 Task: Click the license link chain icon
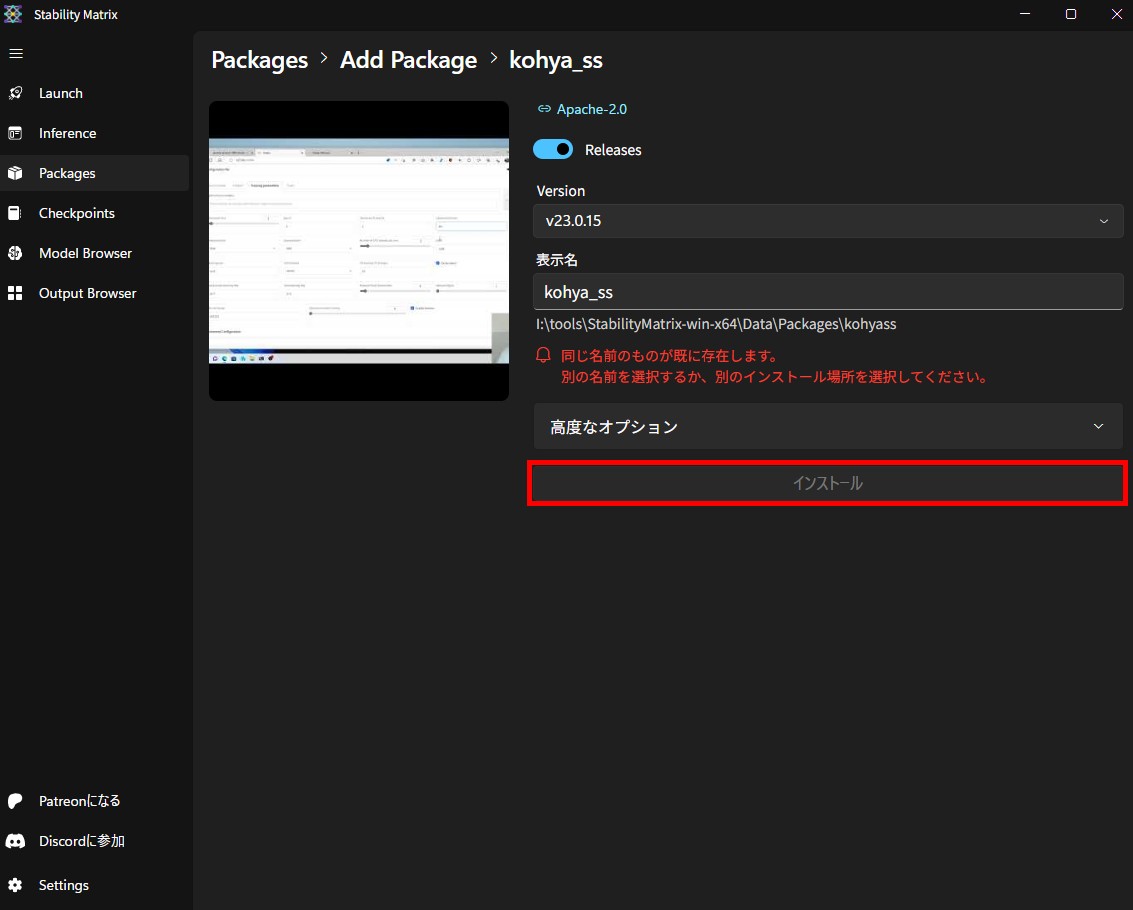click(x=544, y=109)
